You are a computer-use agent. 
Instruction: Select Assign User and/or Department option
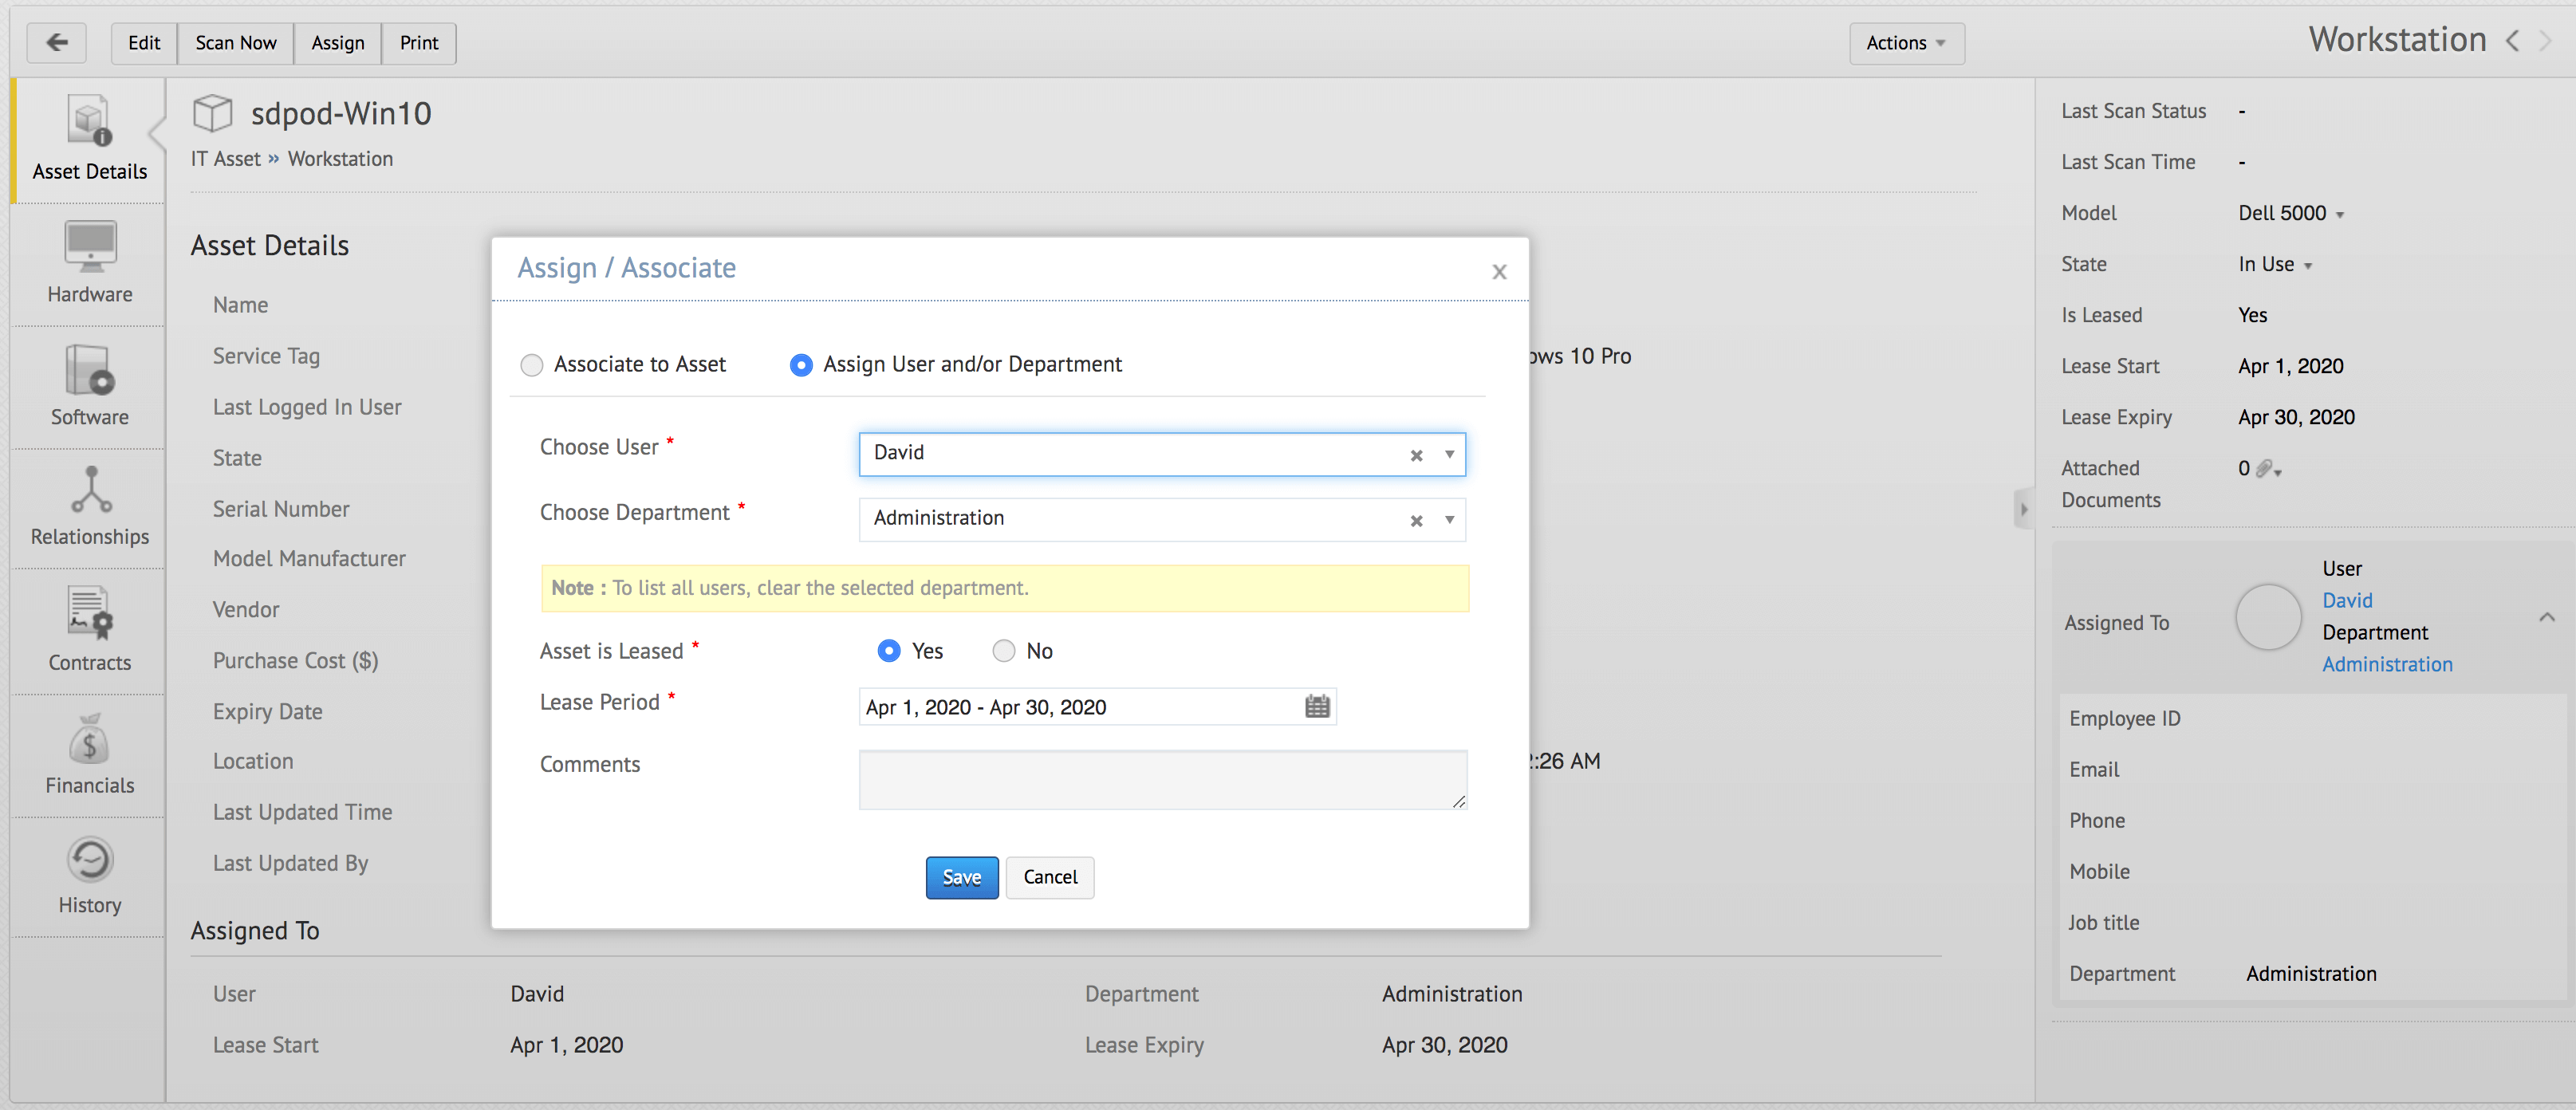pyautogui.click(x=801, y=365)
